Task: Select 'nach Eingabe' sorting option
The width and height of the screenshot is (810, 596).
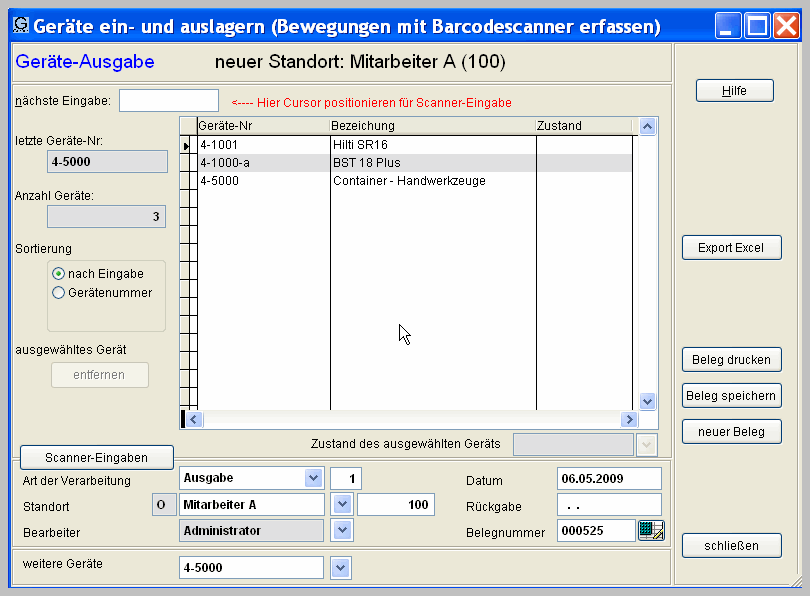Action: point(58,274)
